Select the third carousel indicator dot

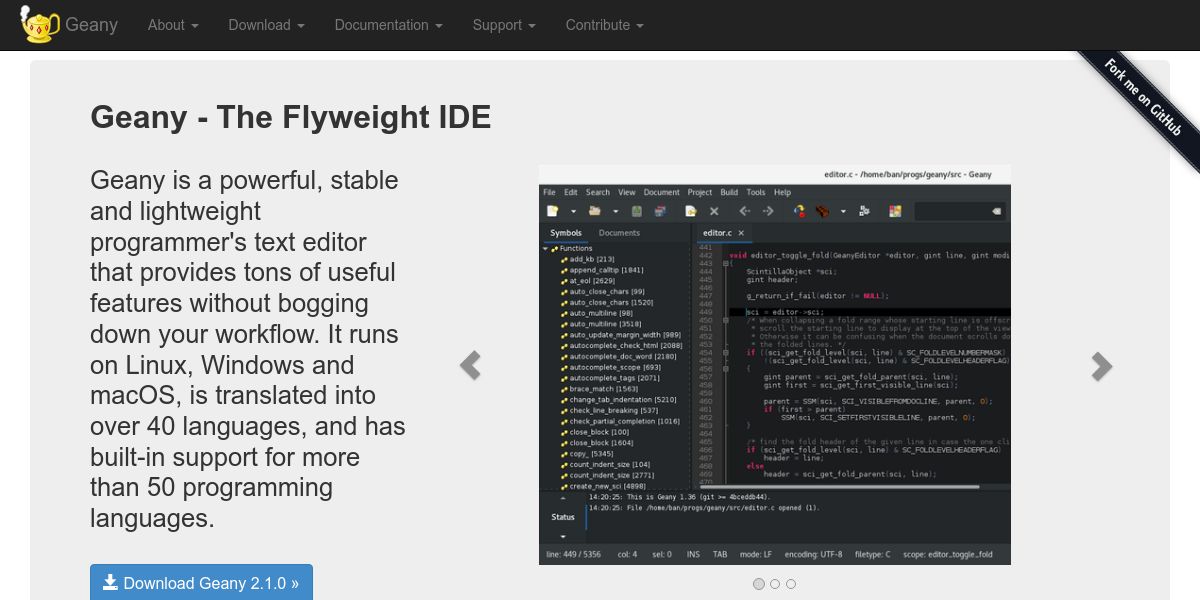(x=791, y=584)
